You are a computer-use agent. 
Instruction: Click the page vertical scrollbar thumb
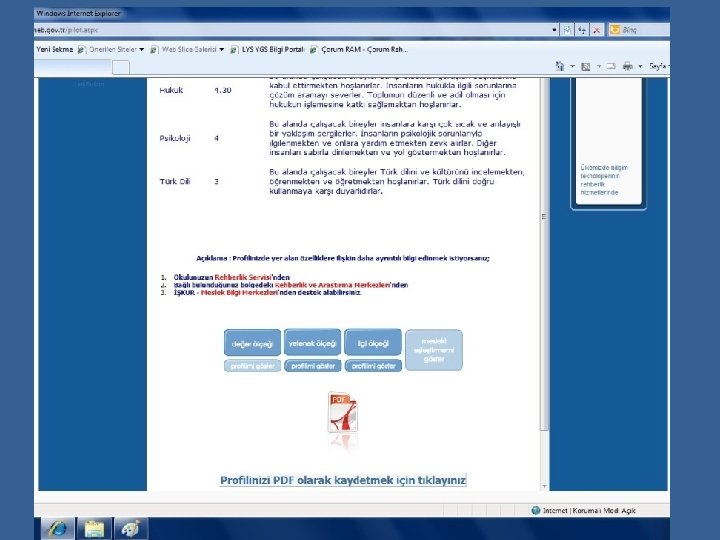(544, 254)
